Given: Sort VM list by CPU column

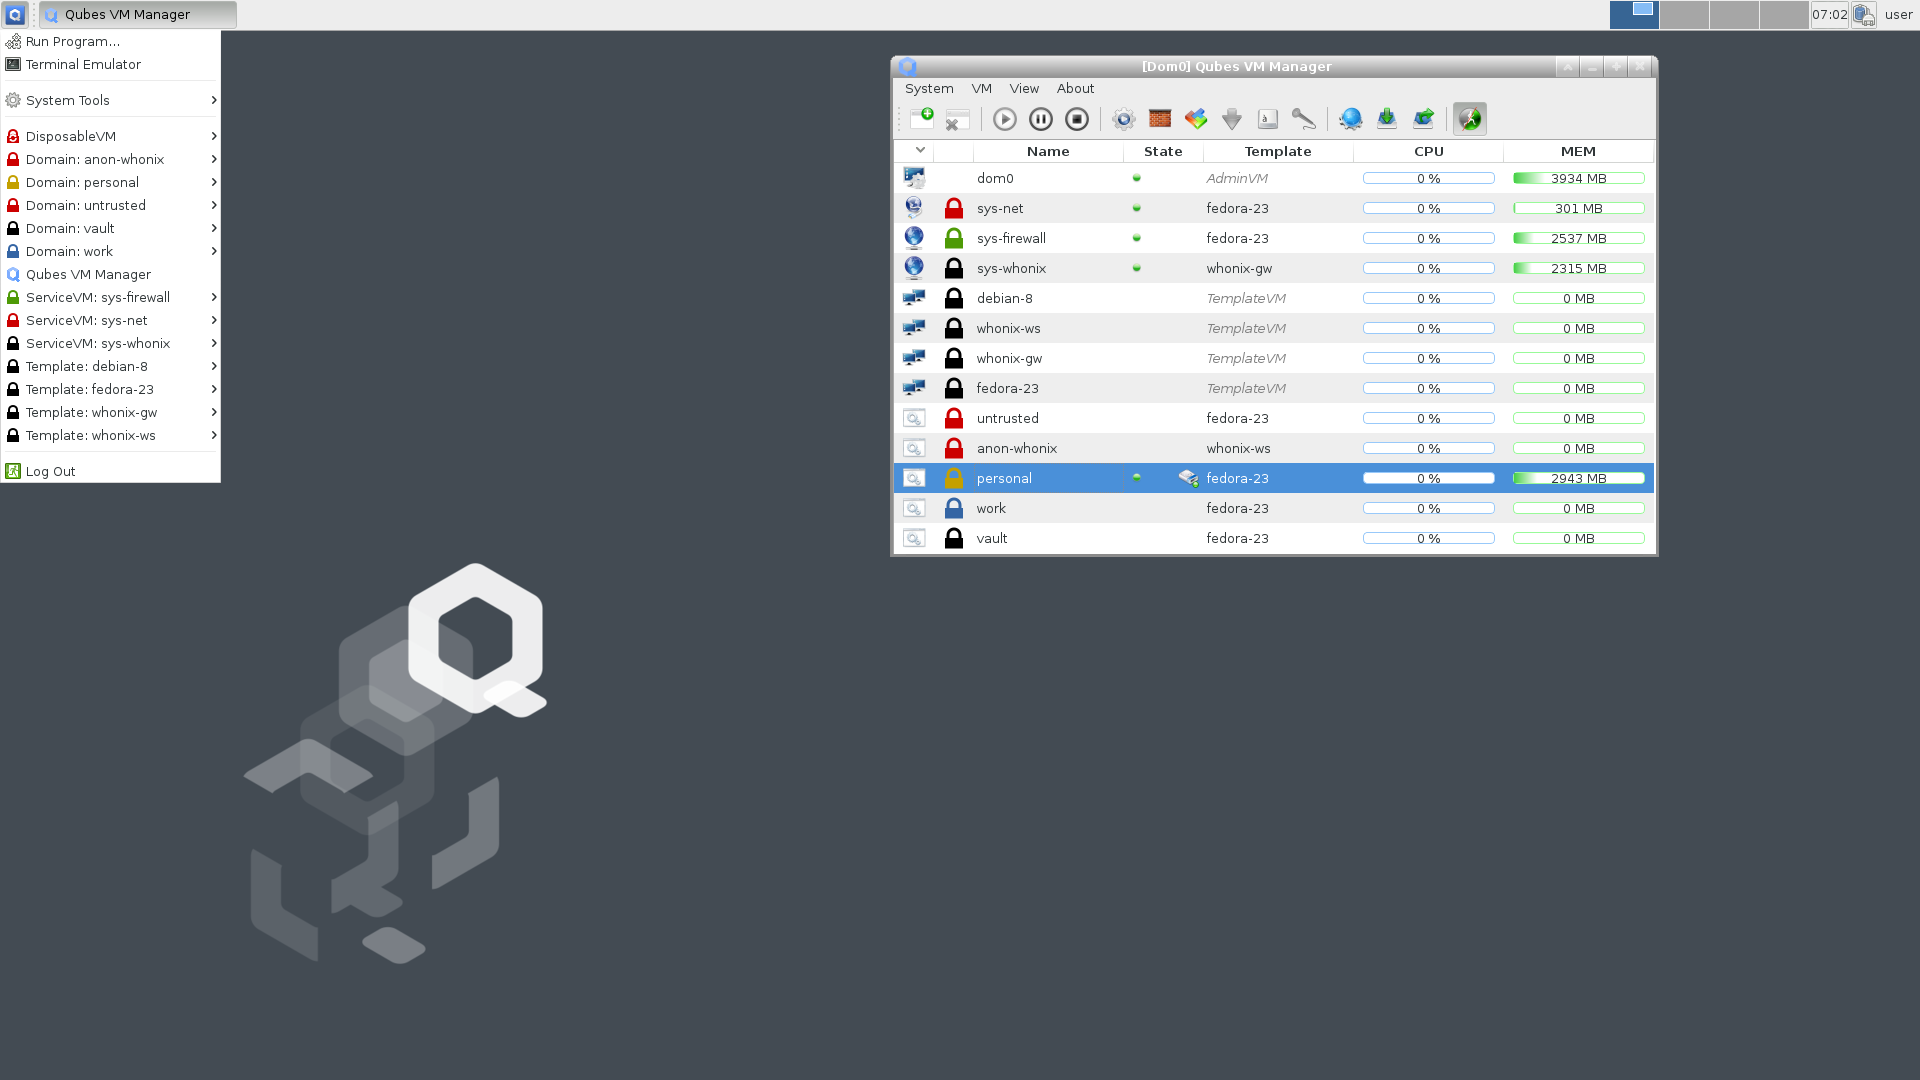Looking at the screenshot, I should coord(1429,152).
